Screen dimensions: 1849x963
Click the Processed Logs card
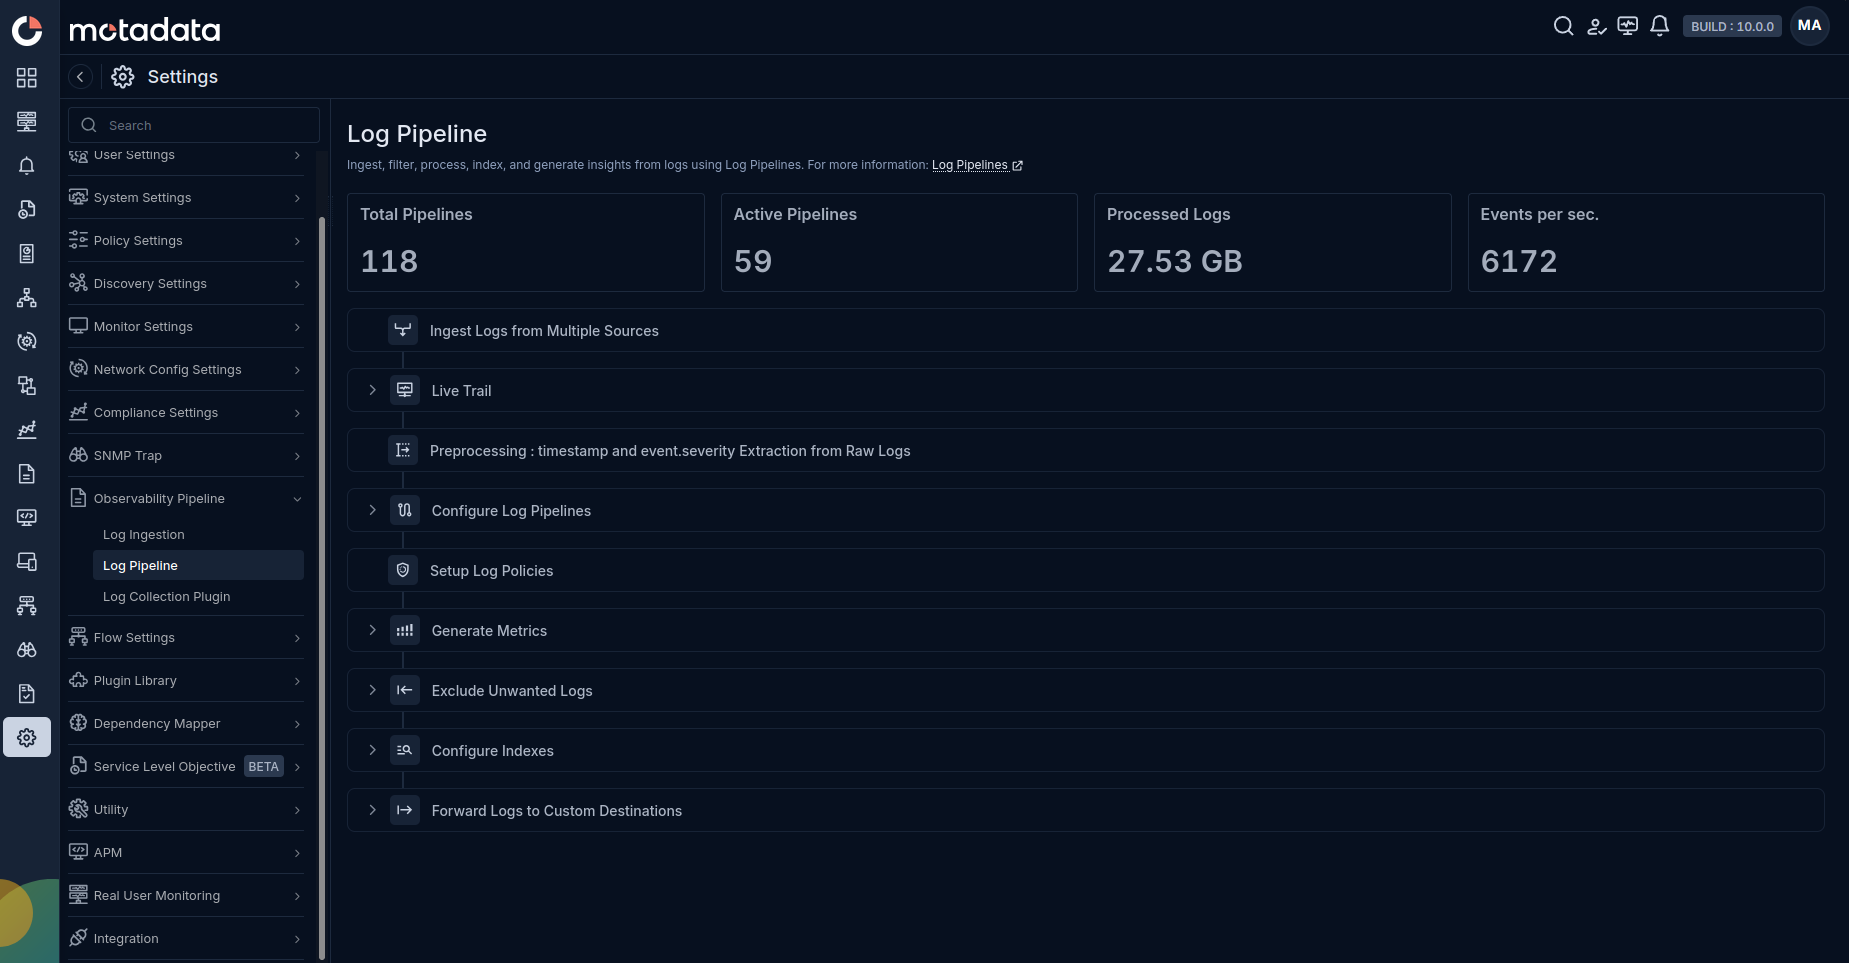click(1273, 242)
